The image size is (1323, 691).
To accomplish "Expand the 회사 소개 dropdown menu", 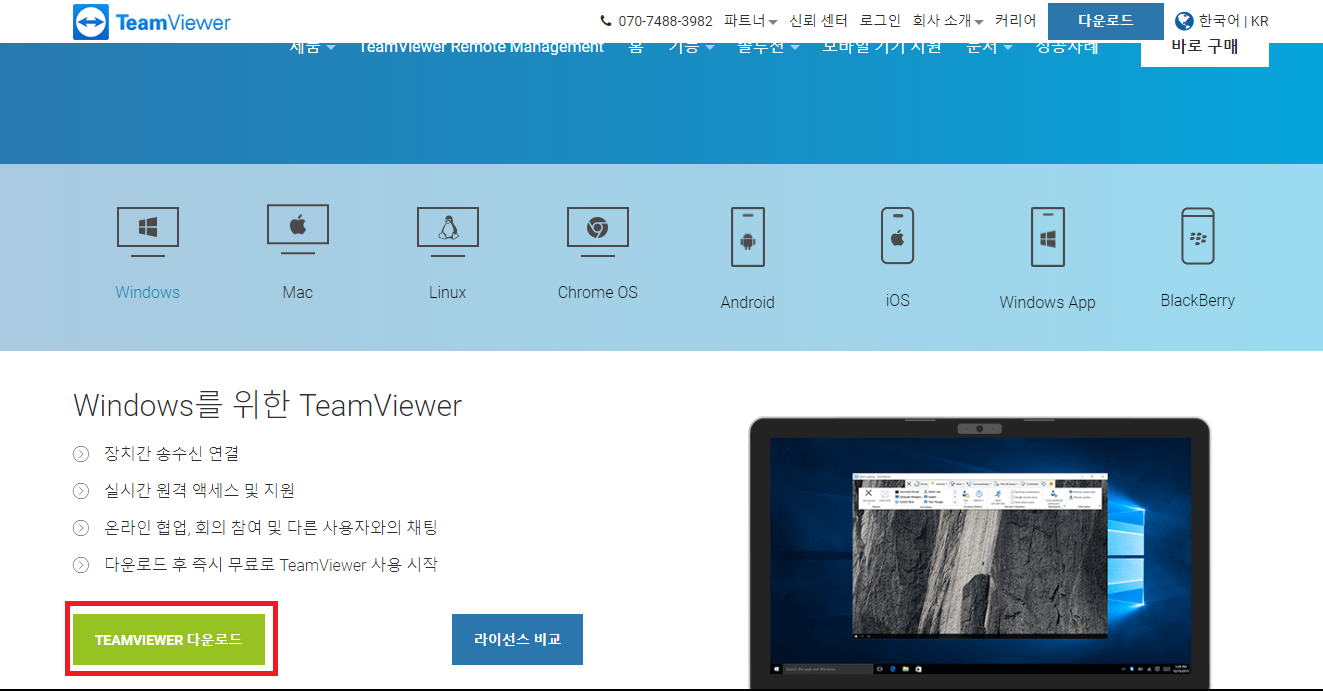I will pyautogui.click(x=948, y=21).
